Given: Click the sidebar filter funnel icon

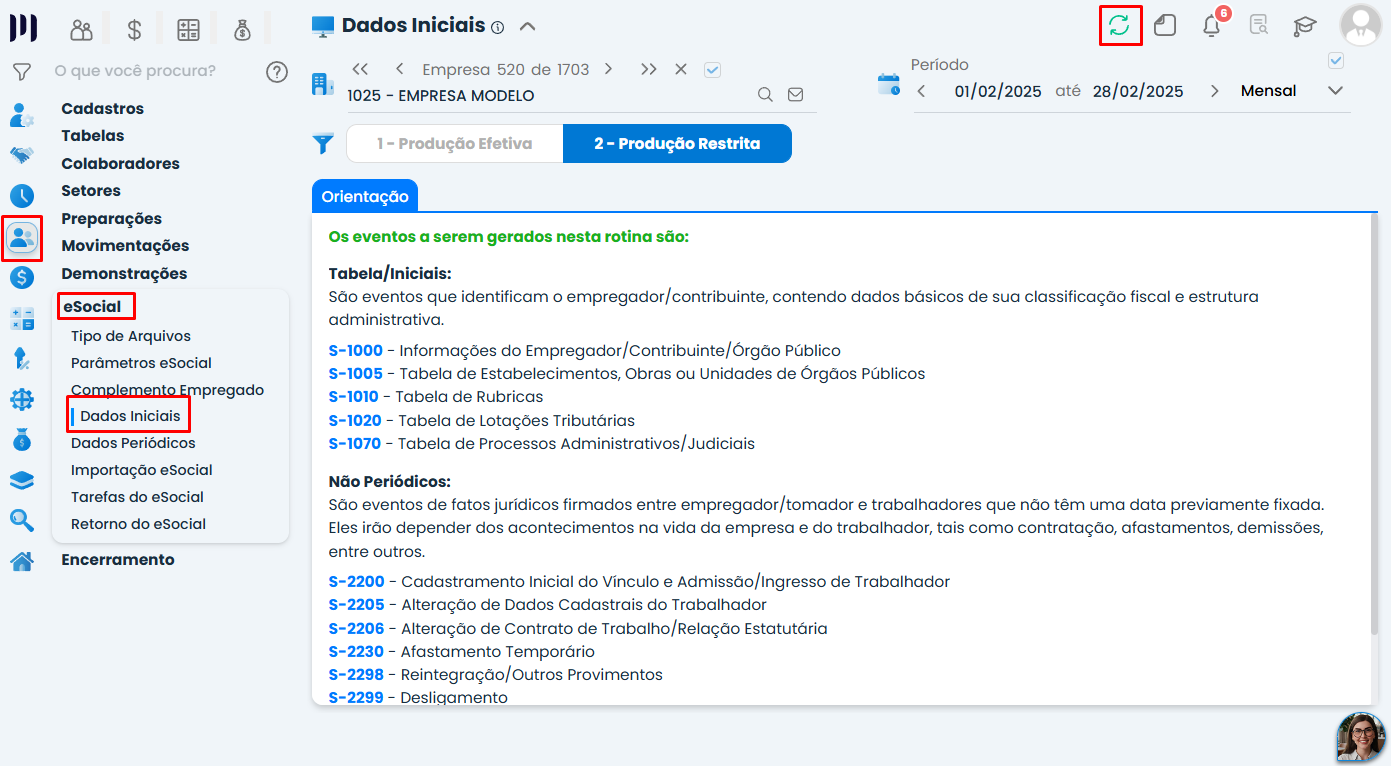Looking at the screenshot, I should [21, 72].
